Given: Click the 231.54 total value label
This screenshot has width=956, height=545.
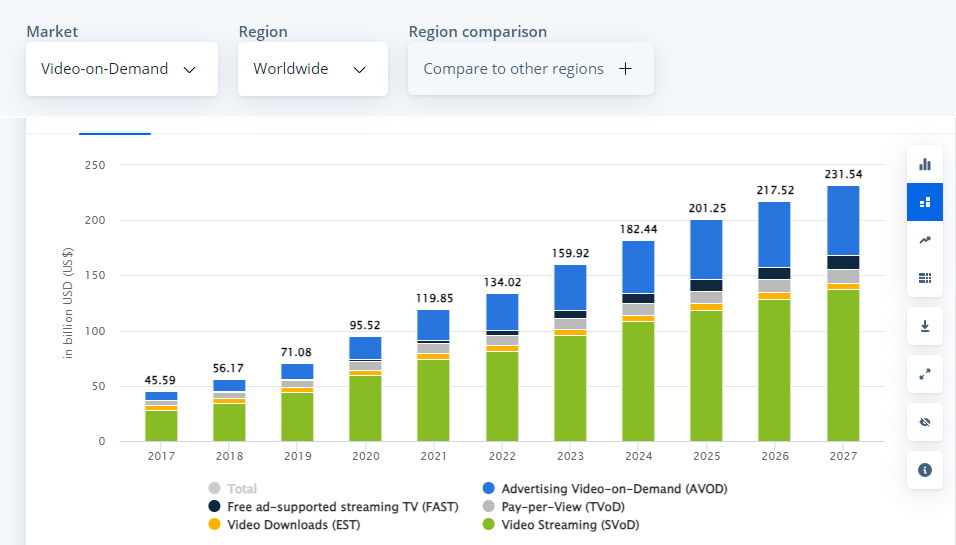Looking at the screenshot, I should click(843, 174).
